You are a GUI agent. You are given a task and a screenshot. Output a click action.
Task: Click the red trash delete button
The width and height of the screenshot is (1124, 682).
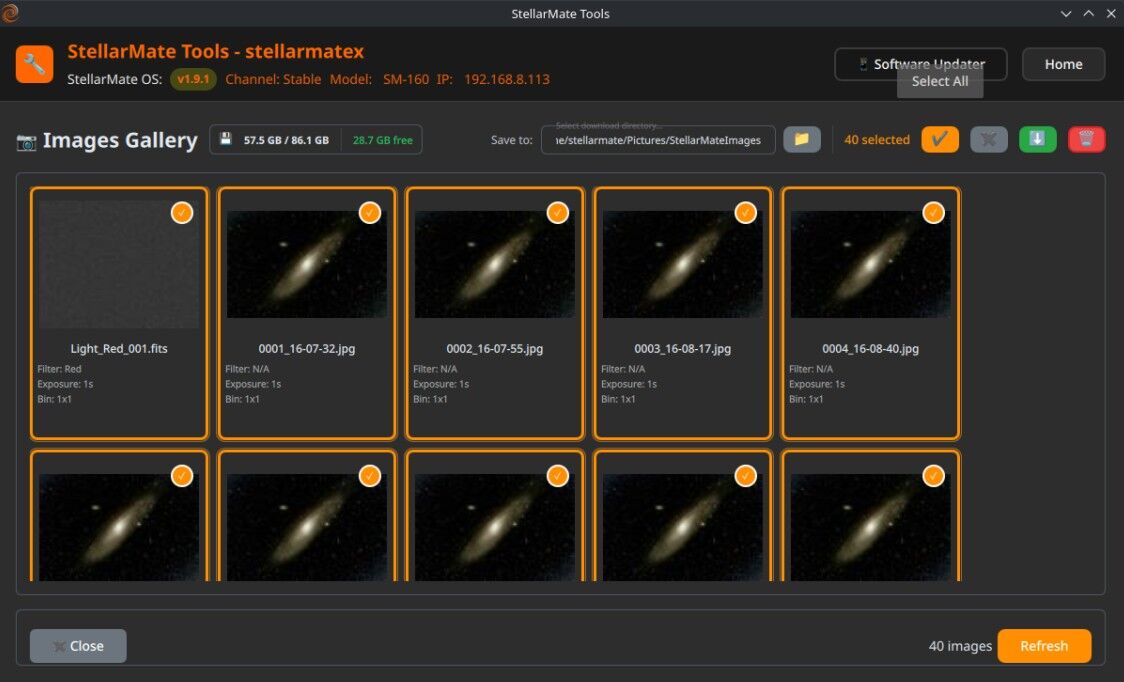[1086, 139]
